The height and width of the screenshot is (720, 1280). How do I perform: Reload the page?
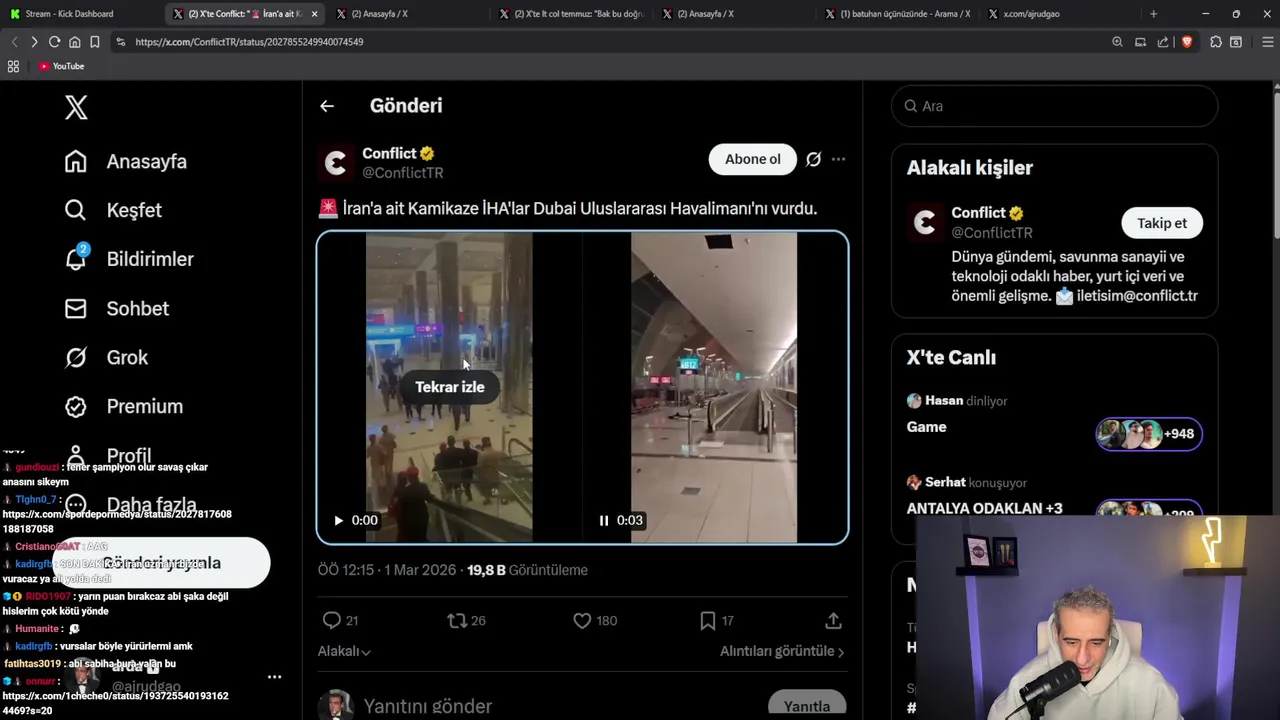54,42
